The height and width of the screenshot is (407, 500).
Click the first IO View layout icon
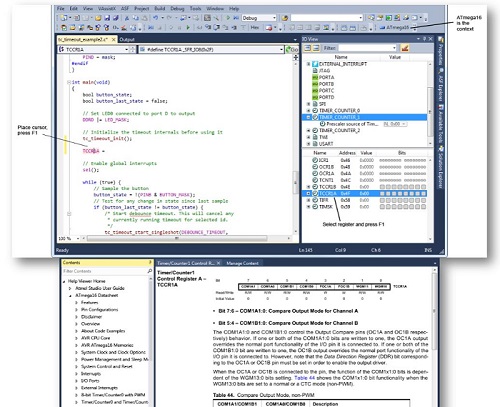pos(308,48)
